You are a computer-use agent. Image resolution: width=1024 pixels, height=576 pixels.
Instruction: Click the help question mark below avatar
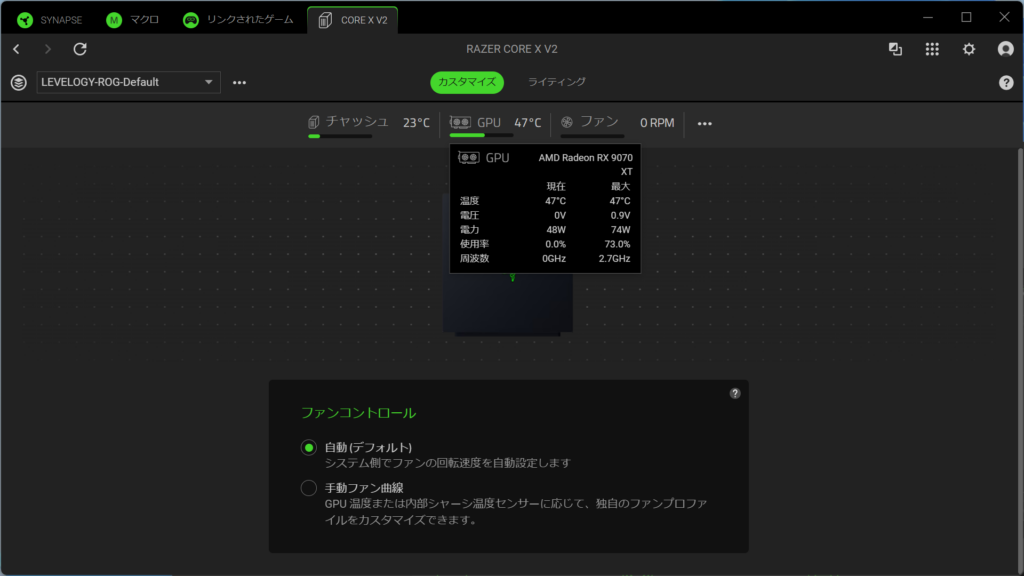pos(1006,82)
